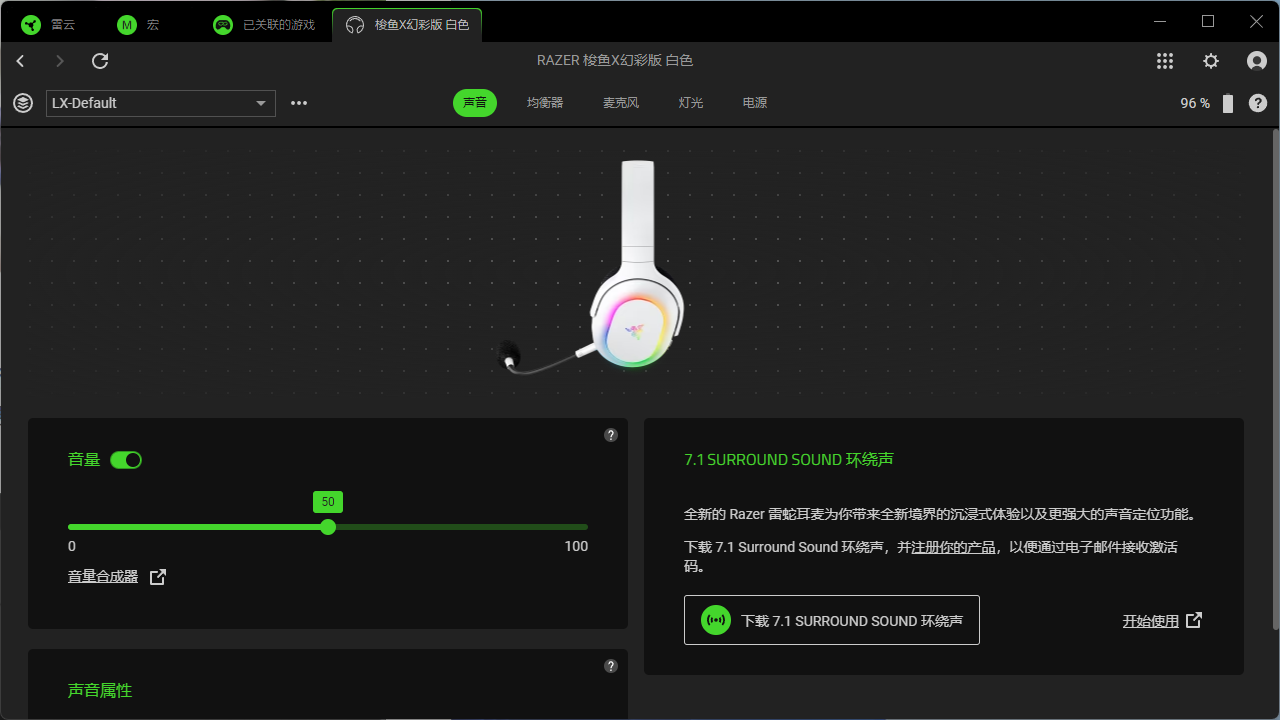Open the profile more options ellipsis
The height and width of the screenshot is (720, 1280).
299,103
